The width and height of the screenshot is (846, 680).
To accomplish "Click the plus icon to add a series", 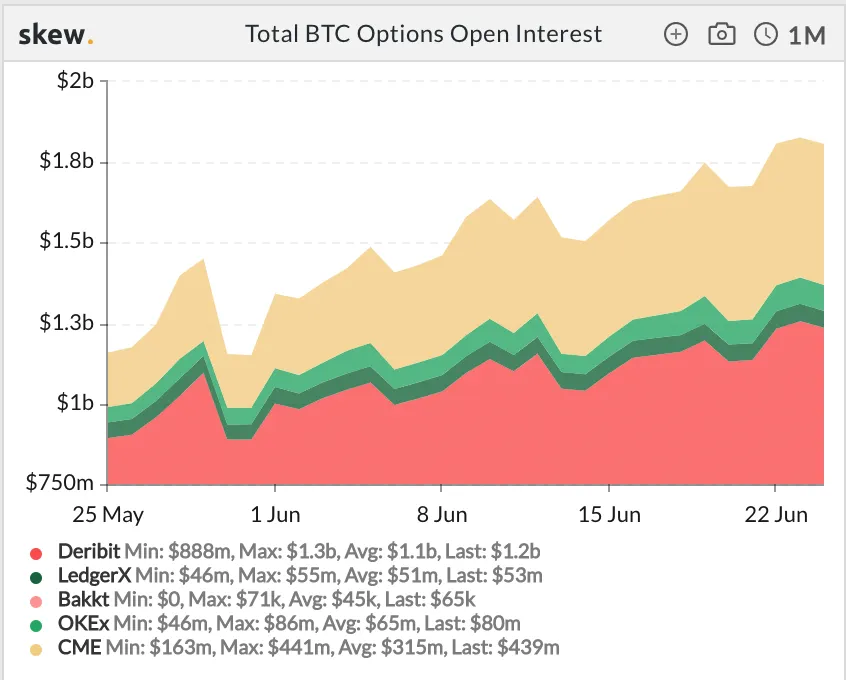I will 676,33.
